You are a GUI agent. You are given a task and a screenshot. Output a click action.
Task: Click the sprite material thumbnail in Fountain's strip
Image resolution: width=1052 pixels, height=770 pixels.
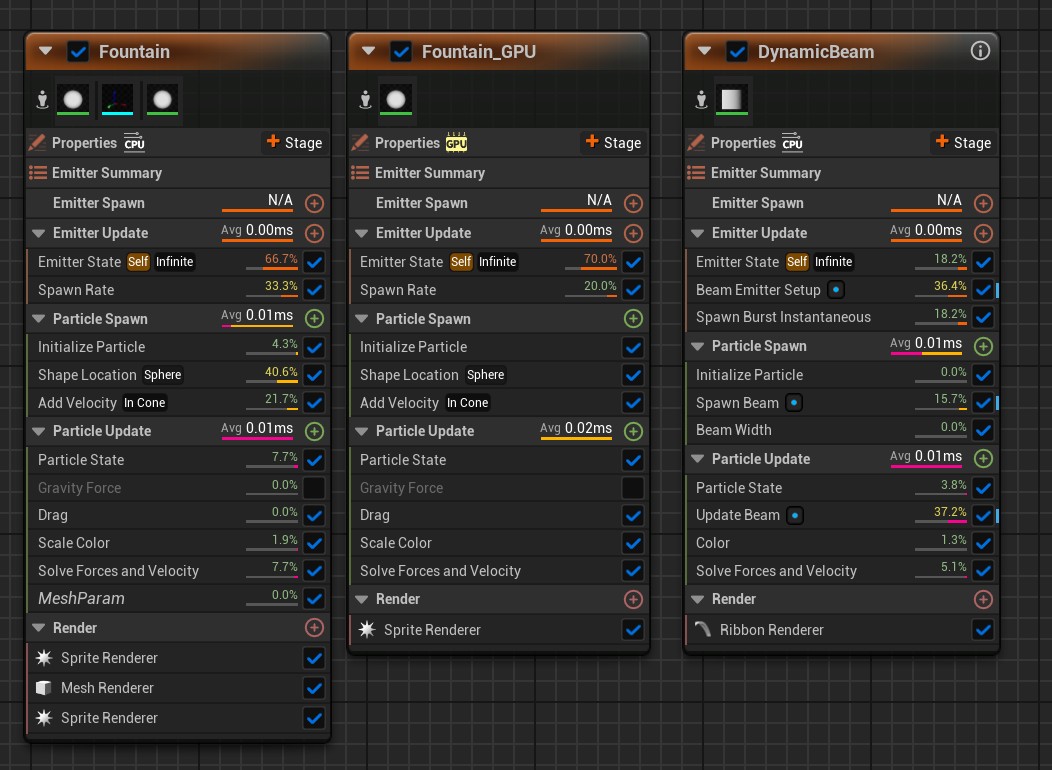pyautogui.click(x=71, y=100)
